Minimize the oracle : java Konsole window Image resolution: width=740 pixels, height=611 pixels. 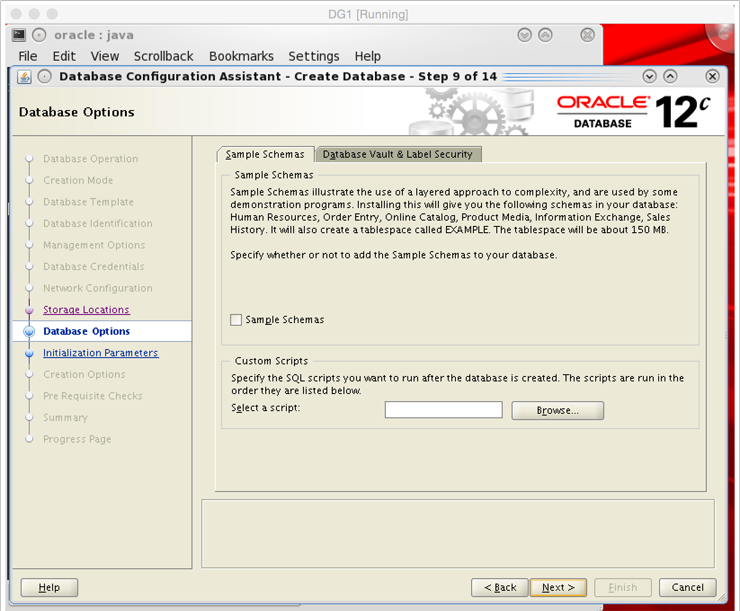click(x=524, y=35)
